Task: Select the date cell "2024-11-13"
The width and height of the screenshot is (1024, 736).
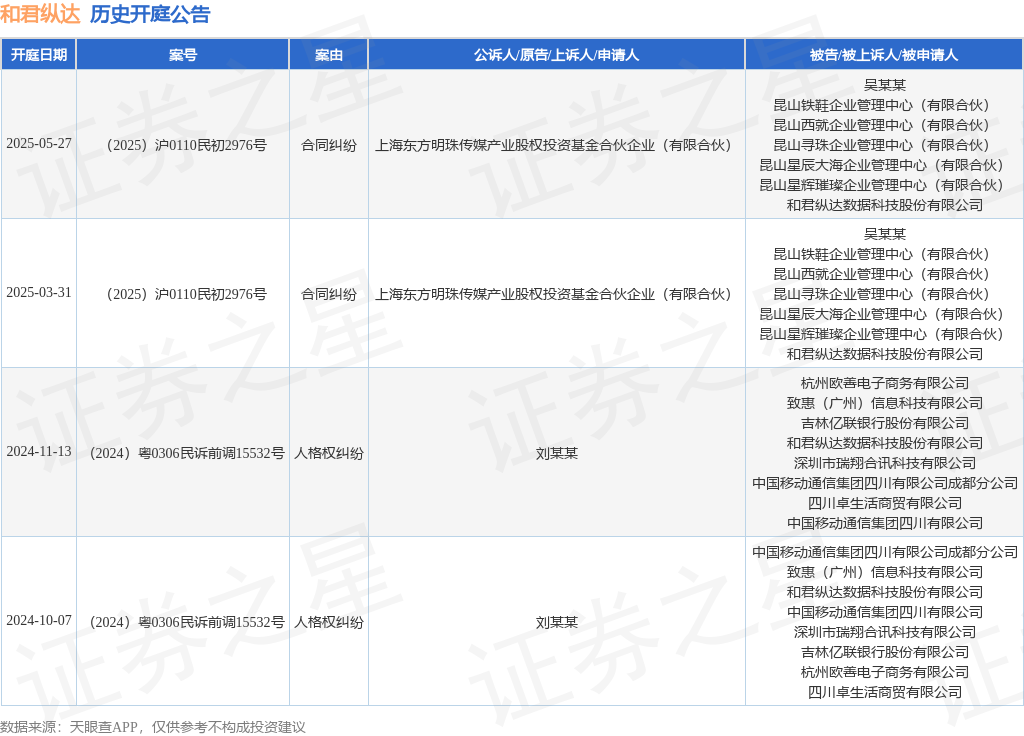Action: (x=39, y=452)
